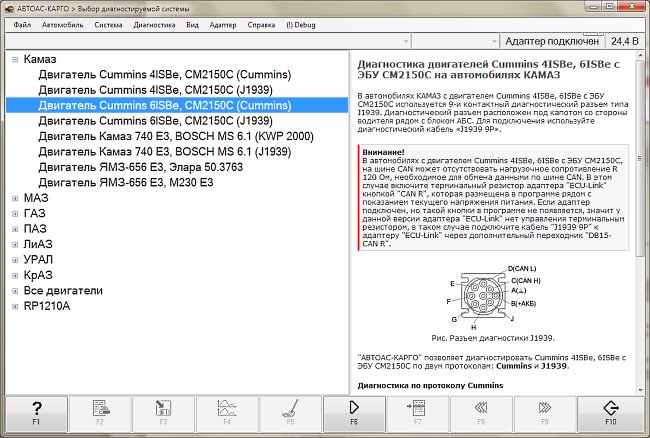
Task: Expand the ГАЗ tree node
Action: coord(15,213)
